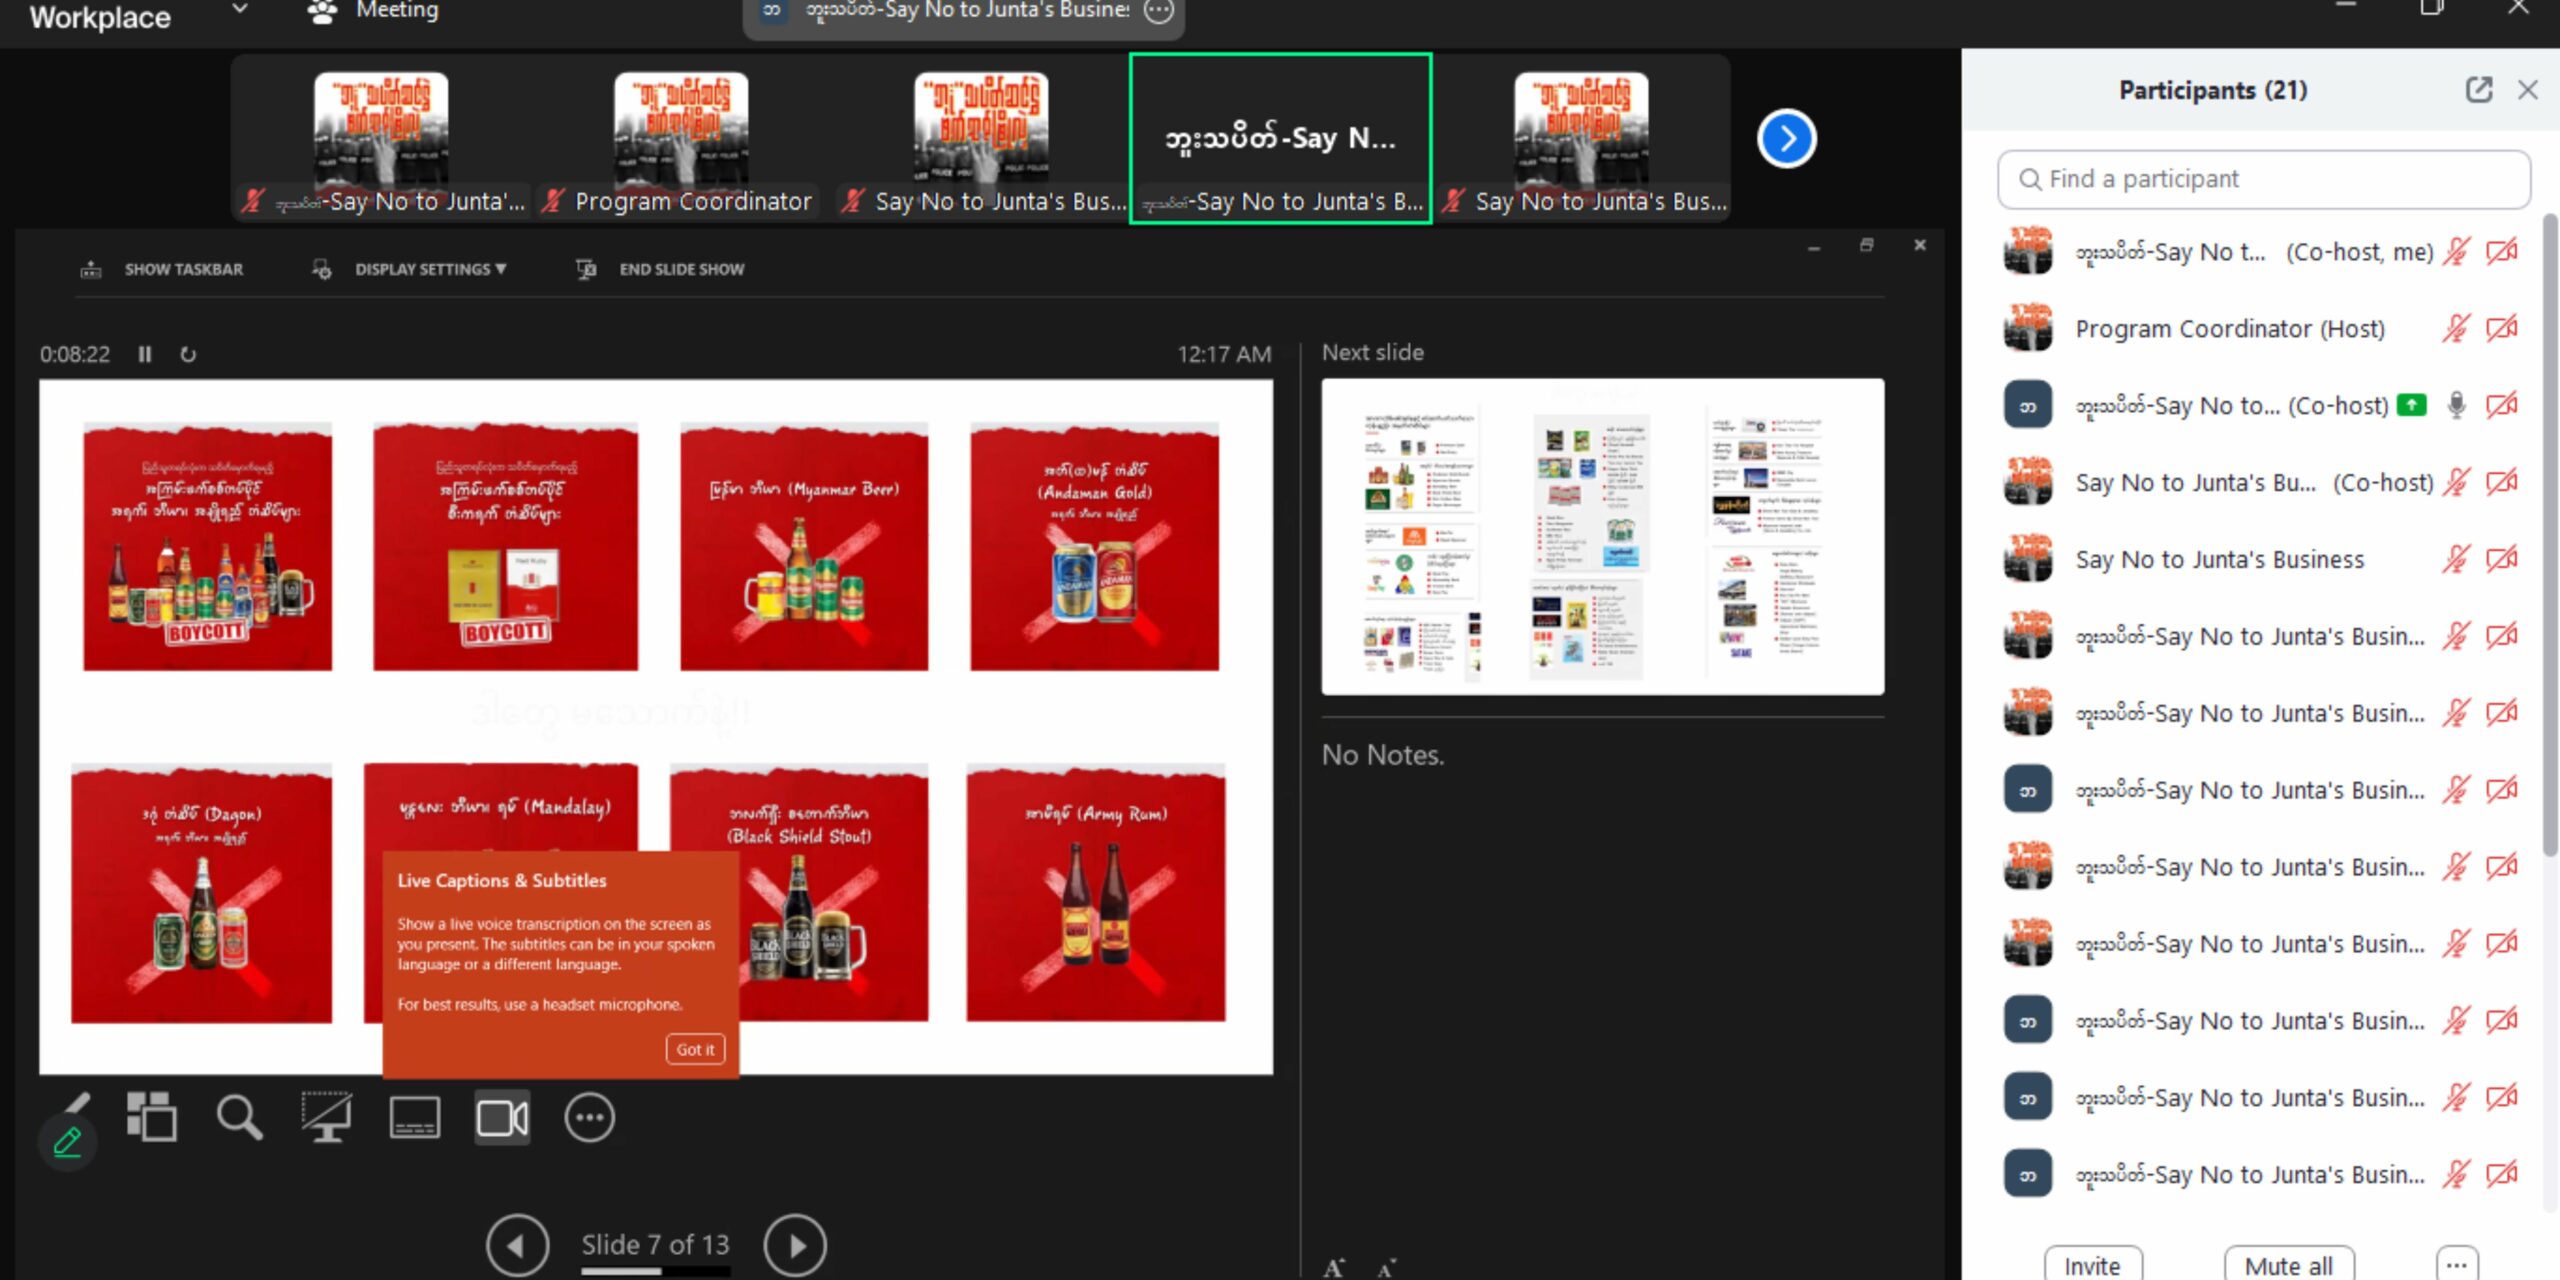Click the slide progress bar under Slide 7
2560x1280 pixels.
click(656, 1271)
